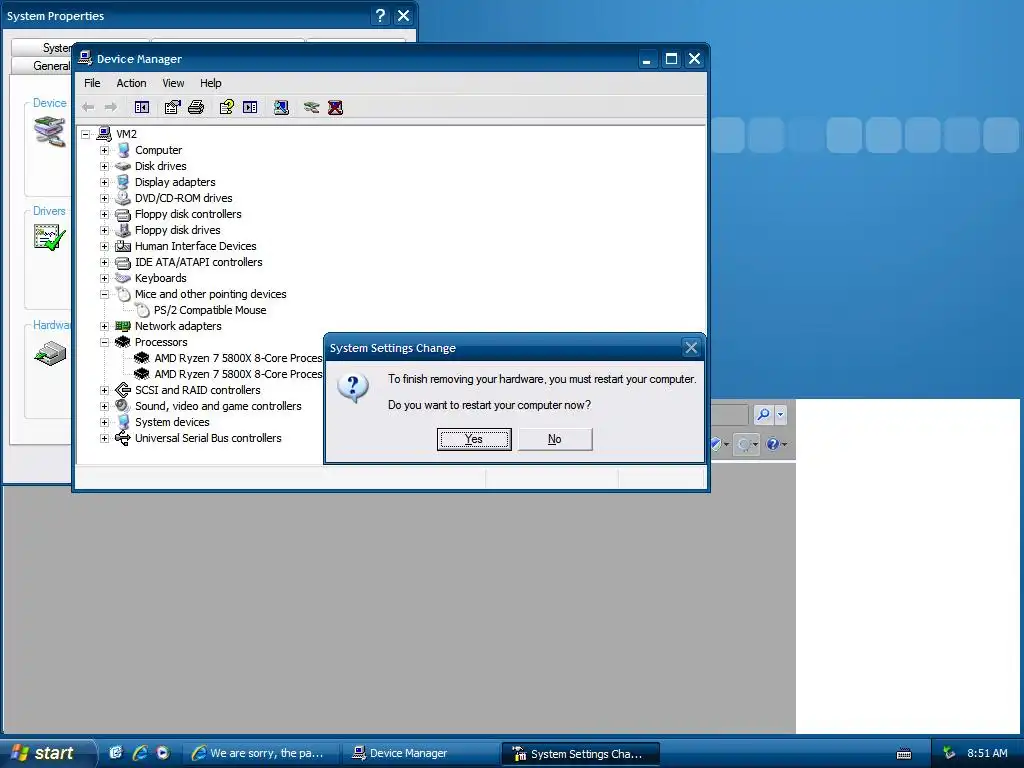Screen dimensions: 1024x768
Task: Select the IDE ATA/ATAPI controllers label
Action: point(199,262)
